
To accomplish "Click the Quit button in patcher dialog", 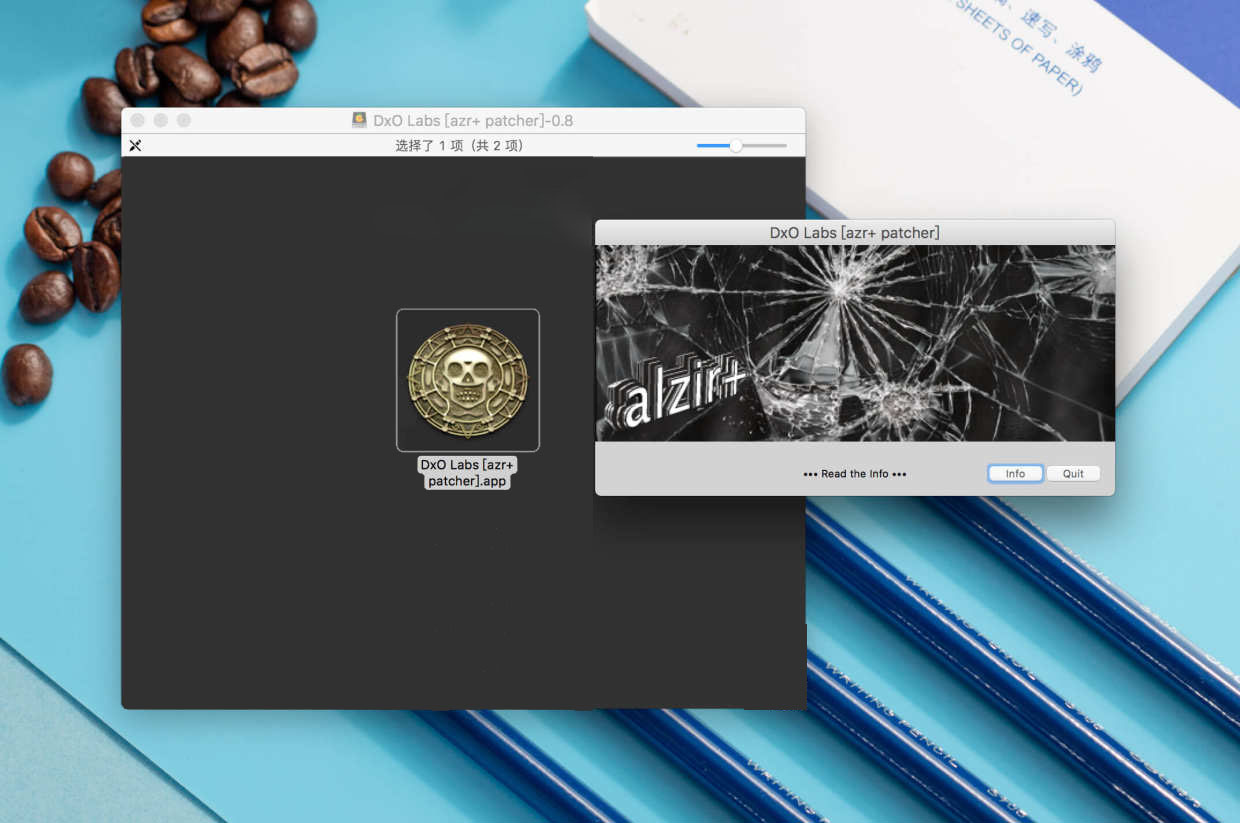I will click(x=1073, y=474).
